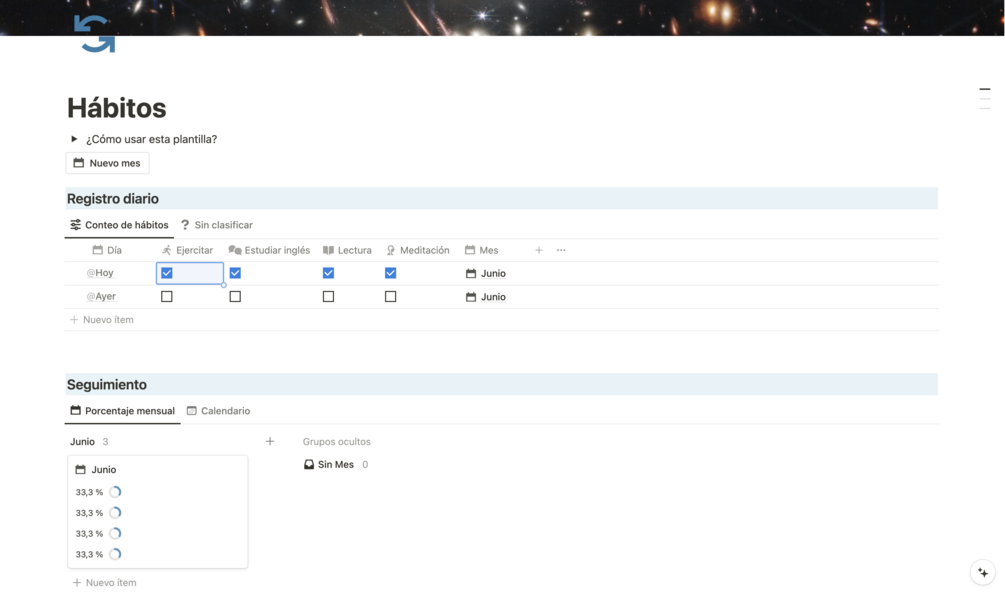Viewport: 1005px width, 604px height.
Task: Click the Meditación column header
Action: [417, 250]
